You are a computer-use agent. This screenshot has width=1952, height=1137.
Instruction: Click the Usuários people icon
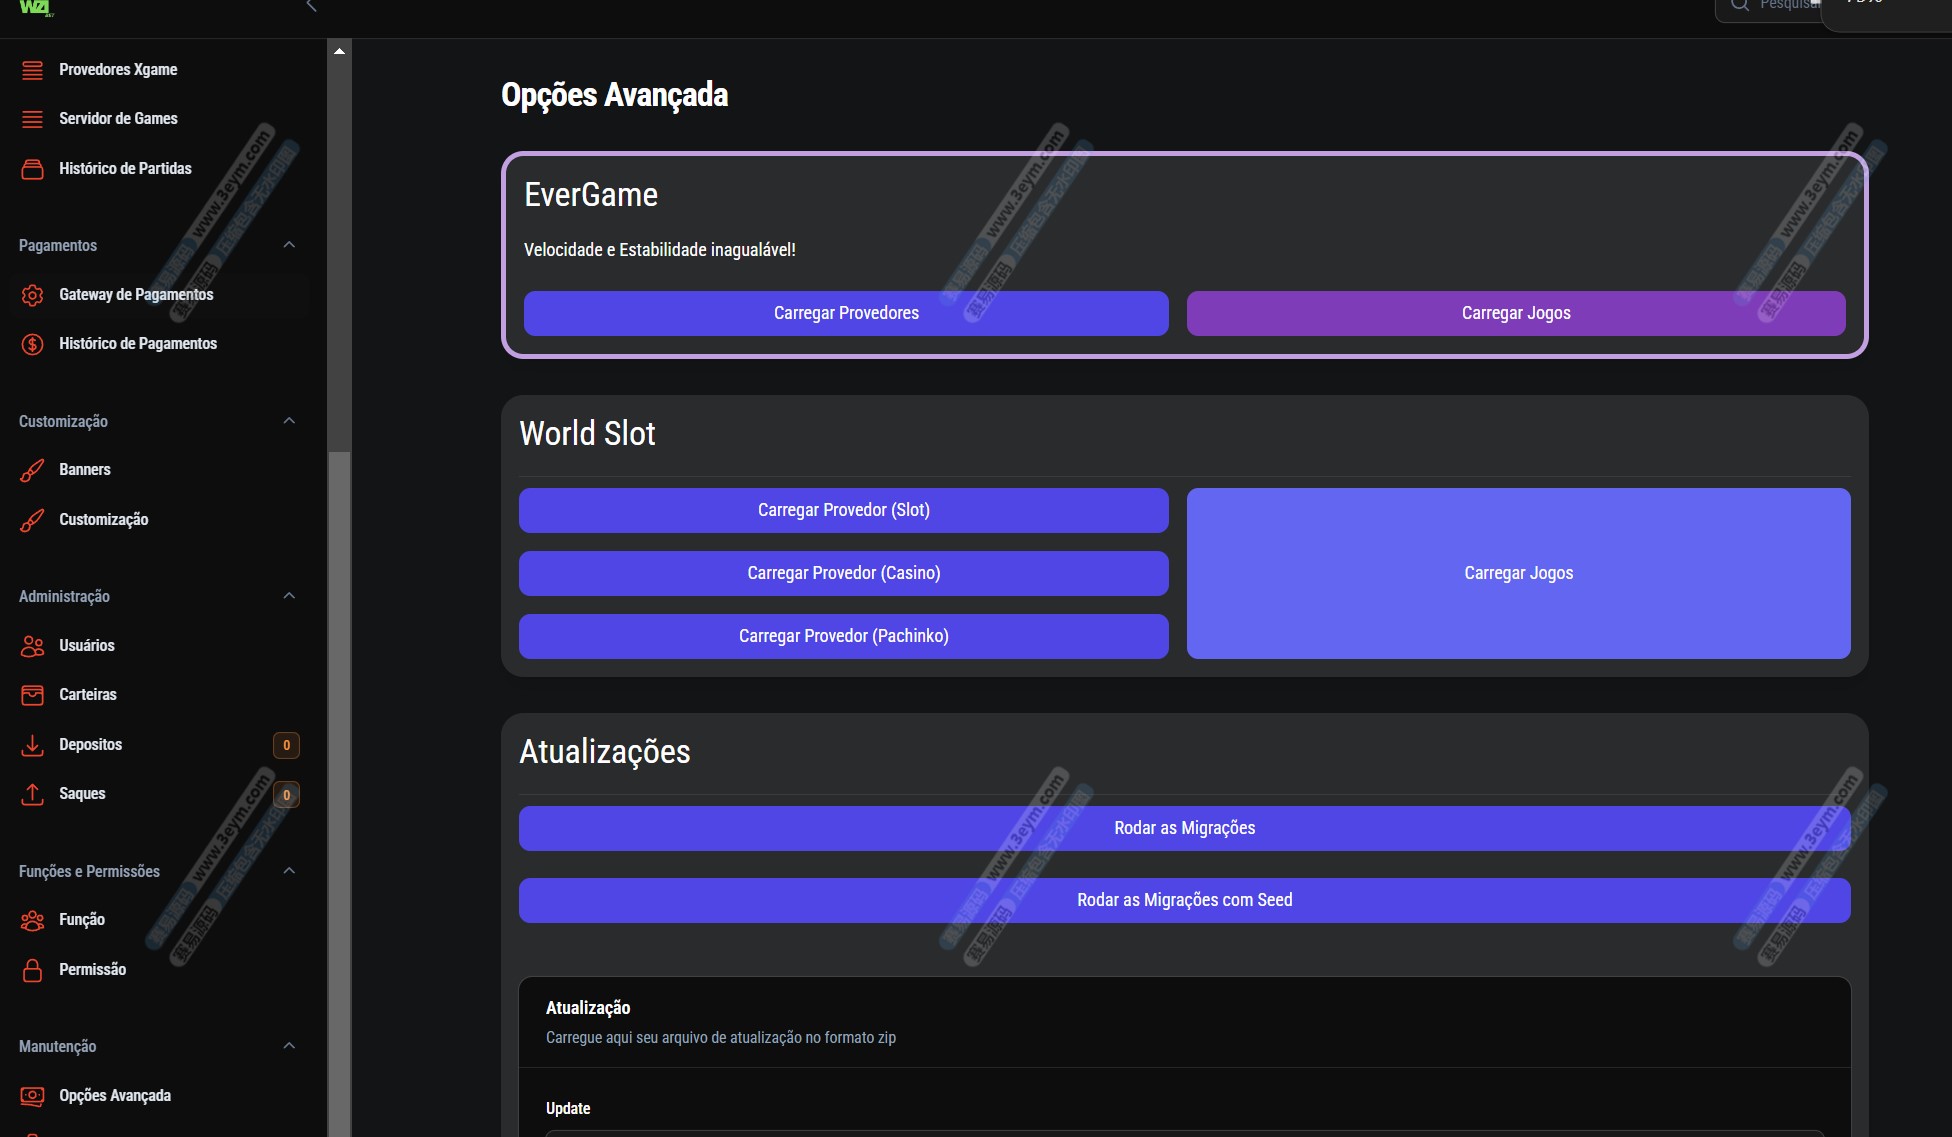[32, 646]
